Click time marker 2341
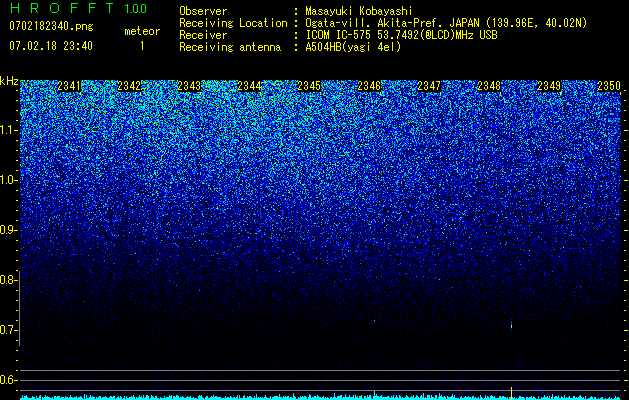The width and height of the screenshot is (629, 400). pos(69,86)
